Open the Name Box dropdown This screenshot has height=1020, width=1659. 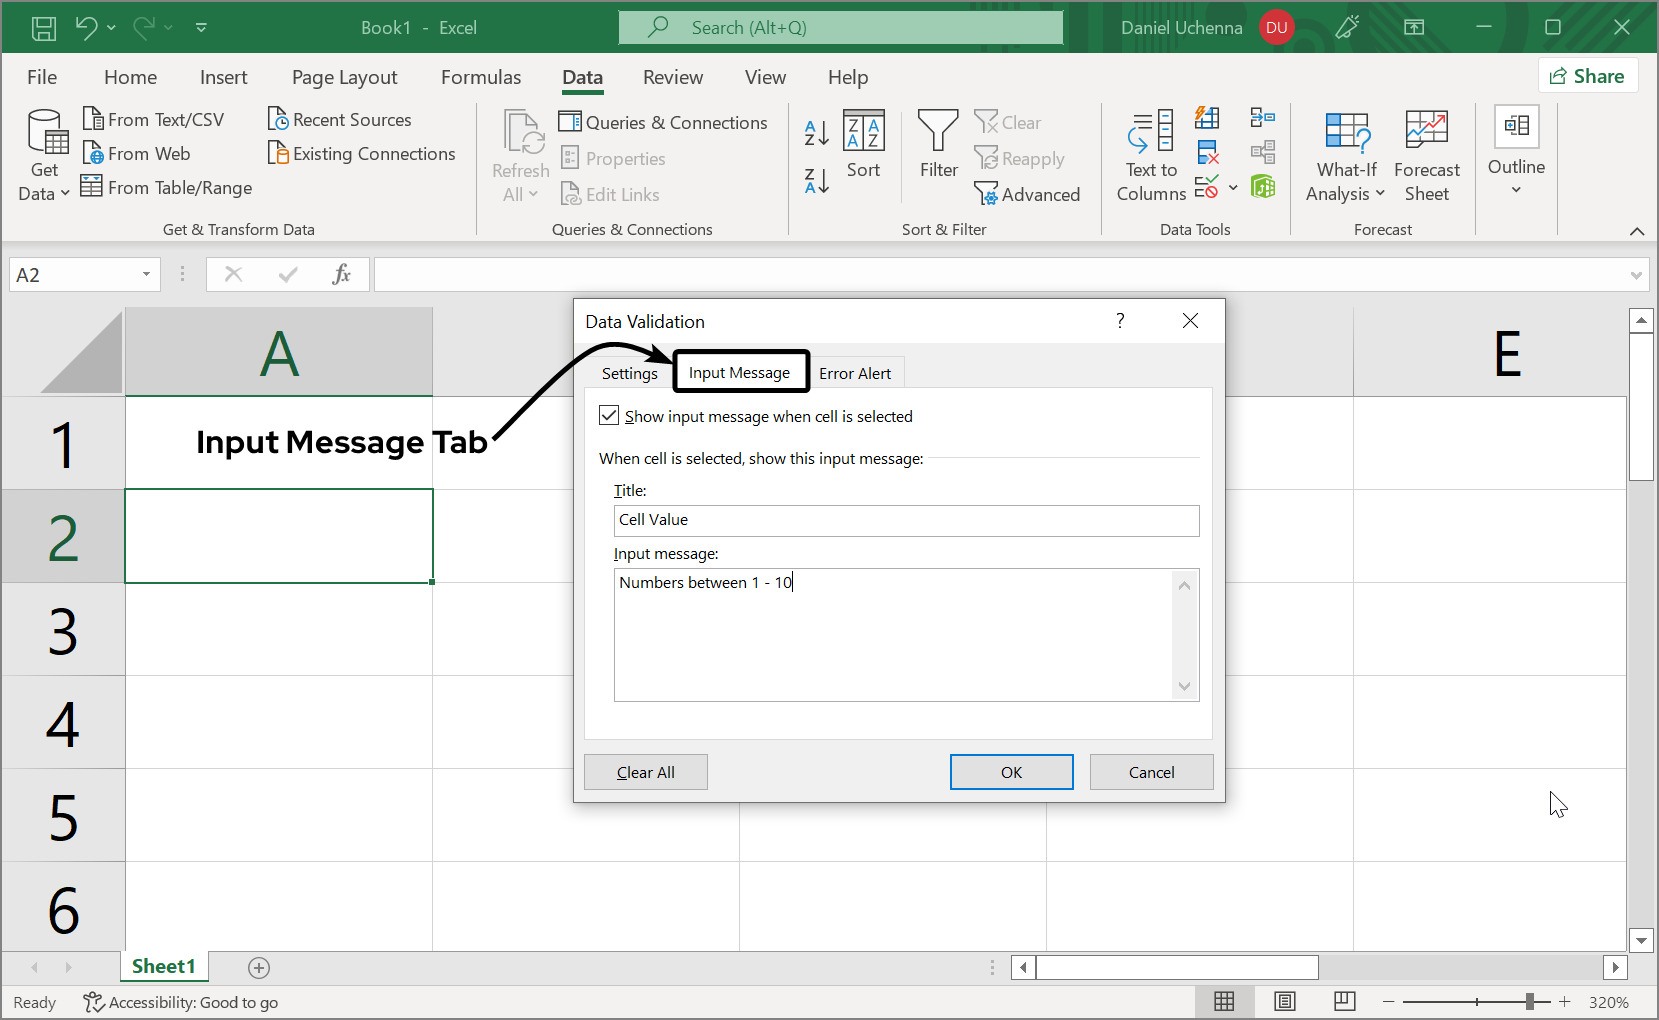(145, 273)
